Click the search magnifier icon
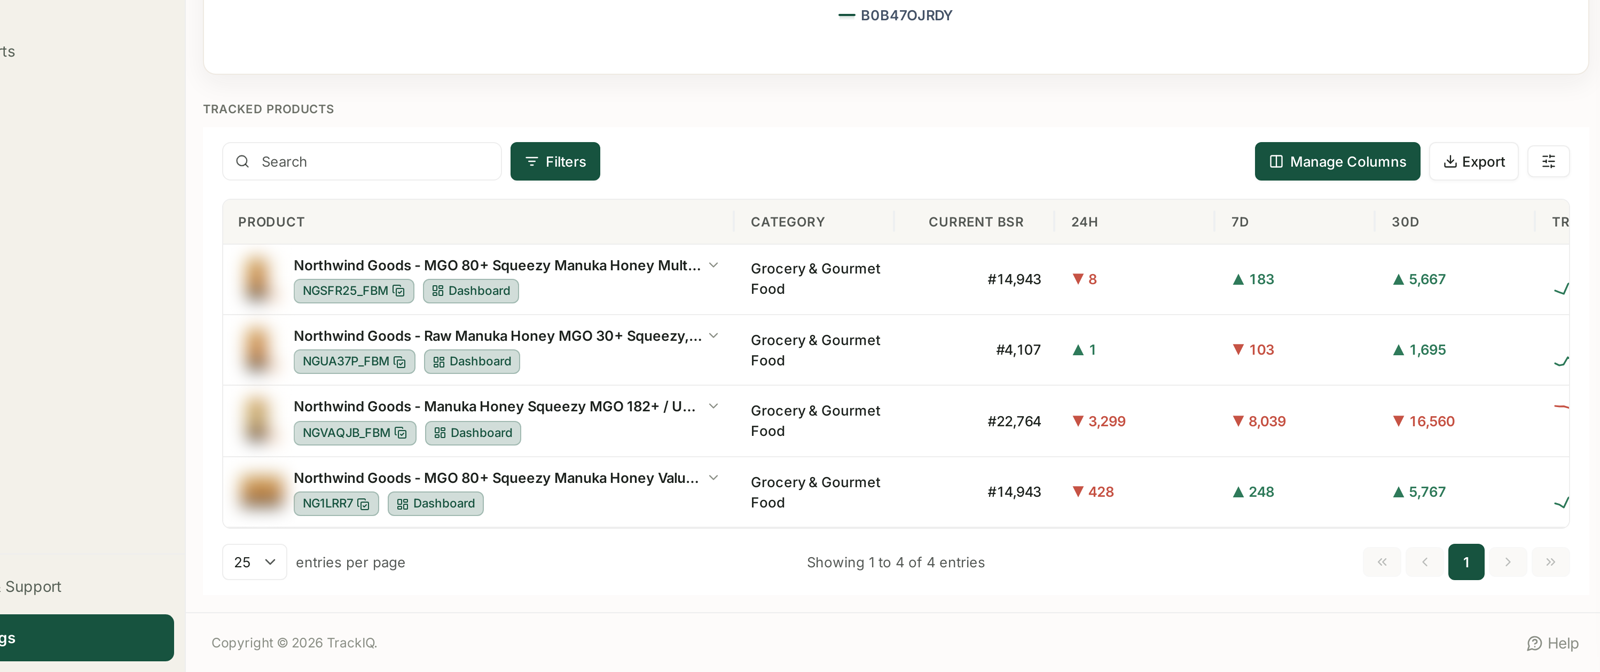This screenshot has width=1600, height=672. [x=242, y=162]
